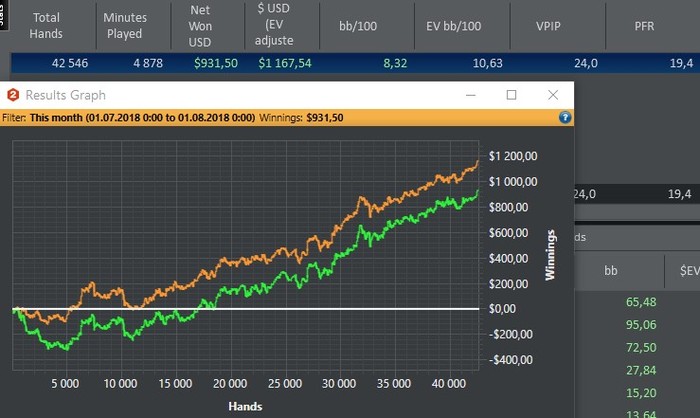Click the 8,32 bb/100 value
Screen dimensions: 700x418
click(x=395, y=63)
